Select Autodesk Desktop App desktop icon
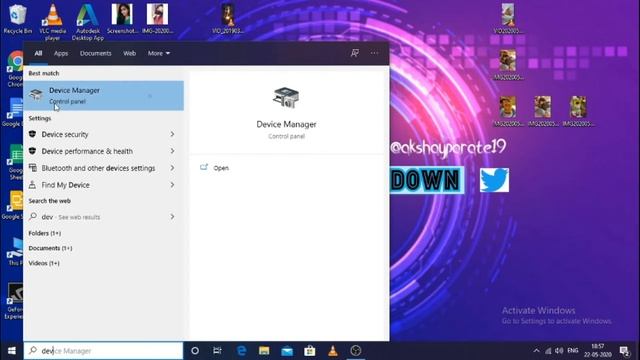This screenshot has width=640, height=360. tap(88, 22)
